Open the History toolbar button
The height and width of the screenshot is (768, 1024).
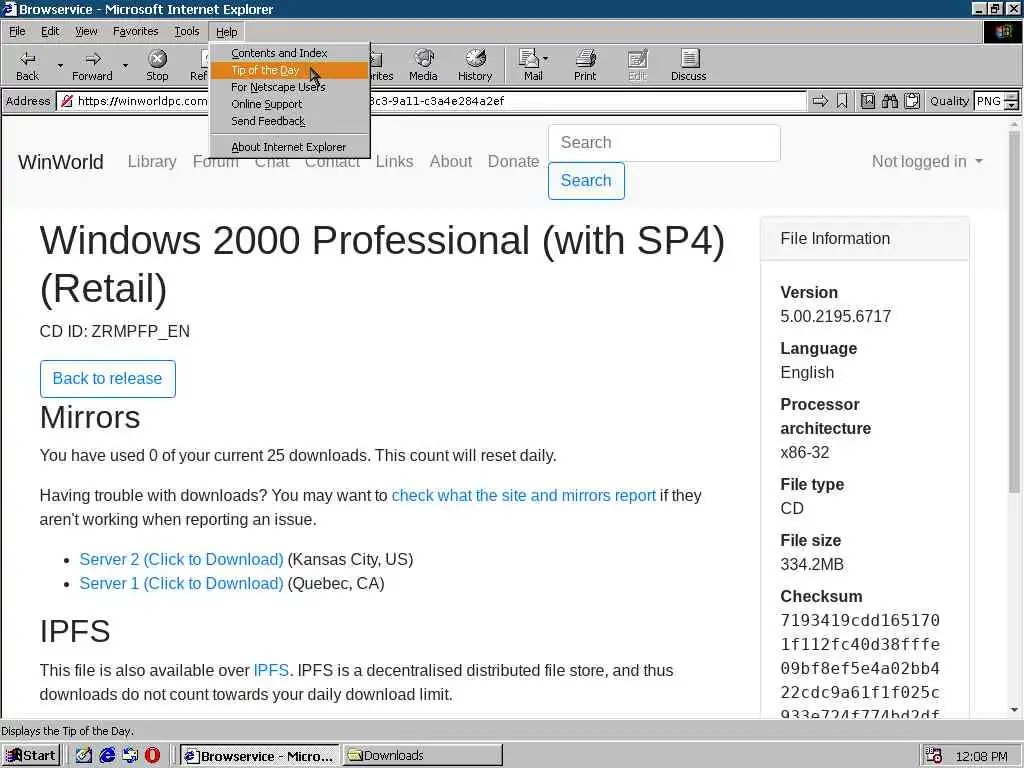(475, 65)
